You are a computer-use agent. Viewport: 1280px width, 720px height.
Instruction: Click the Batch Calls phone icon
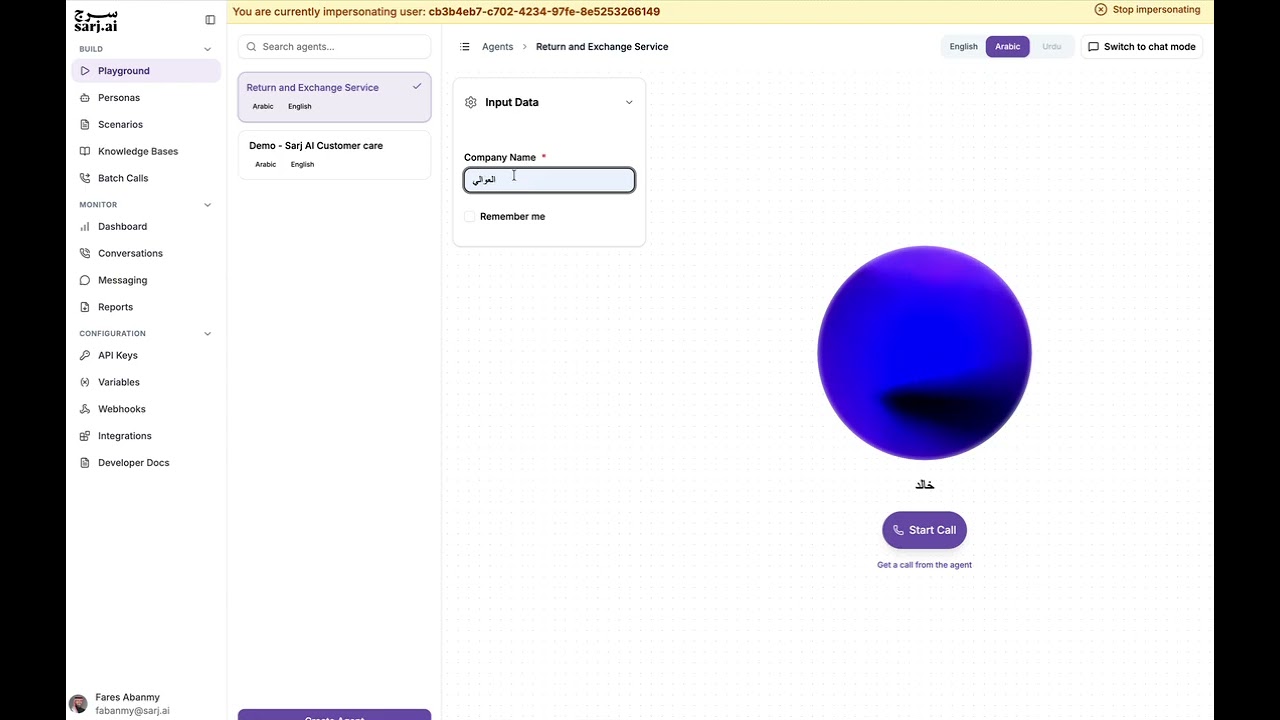86,178
